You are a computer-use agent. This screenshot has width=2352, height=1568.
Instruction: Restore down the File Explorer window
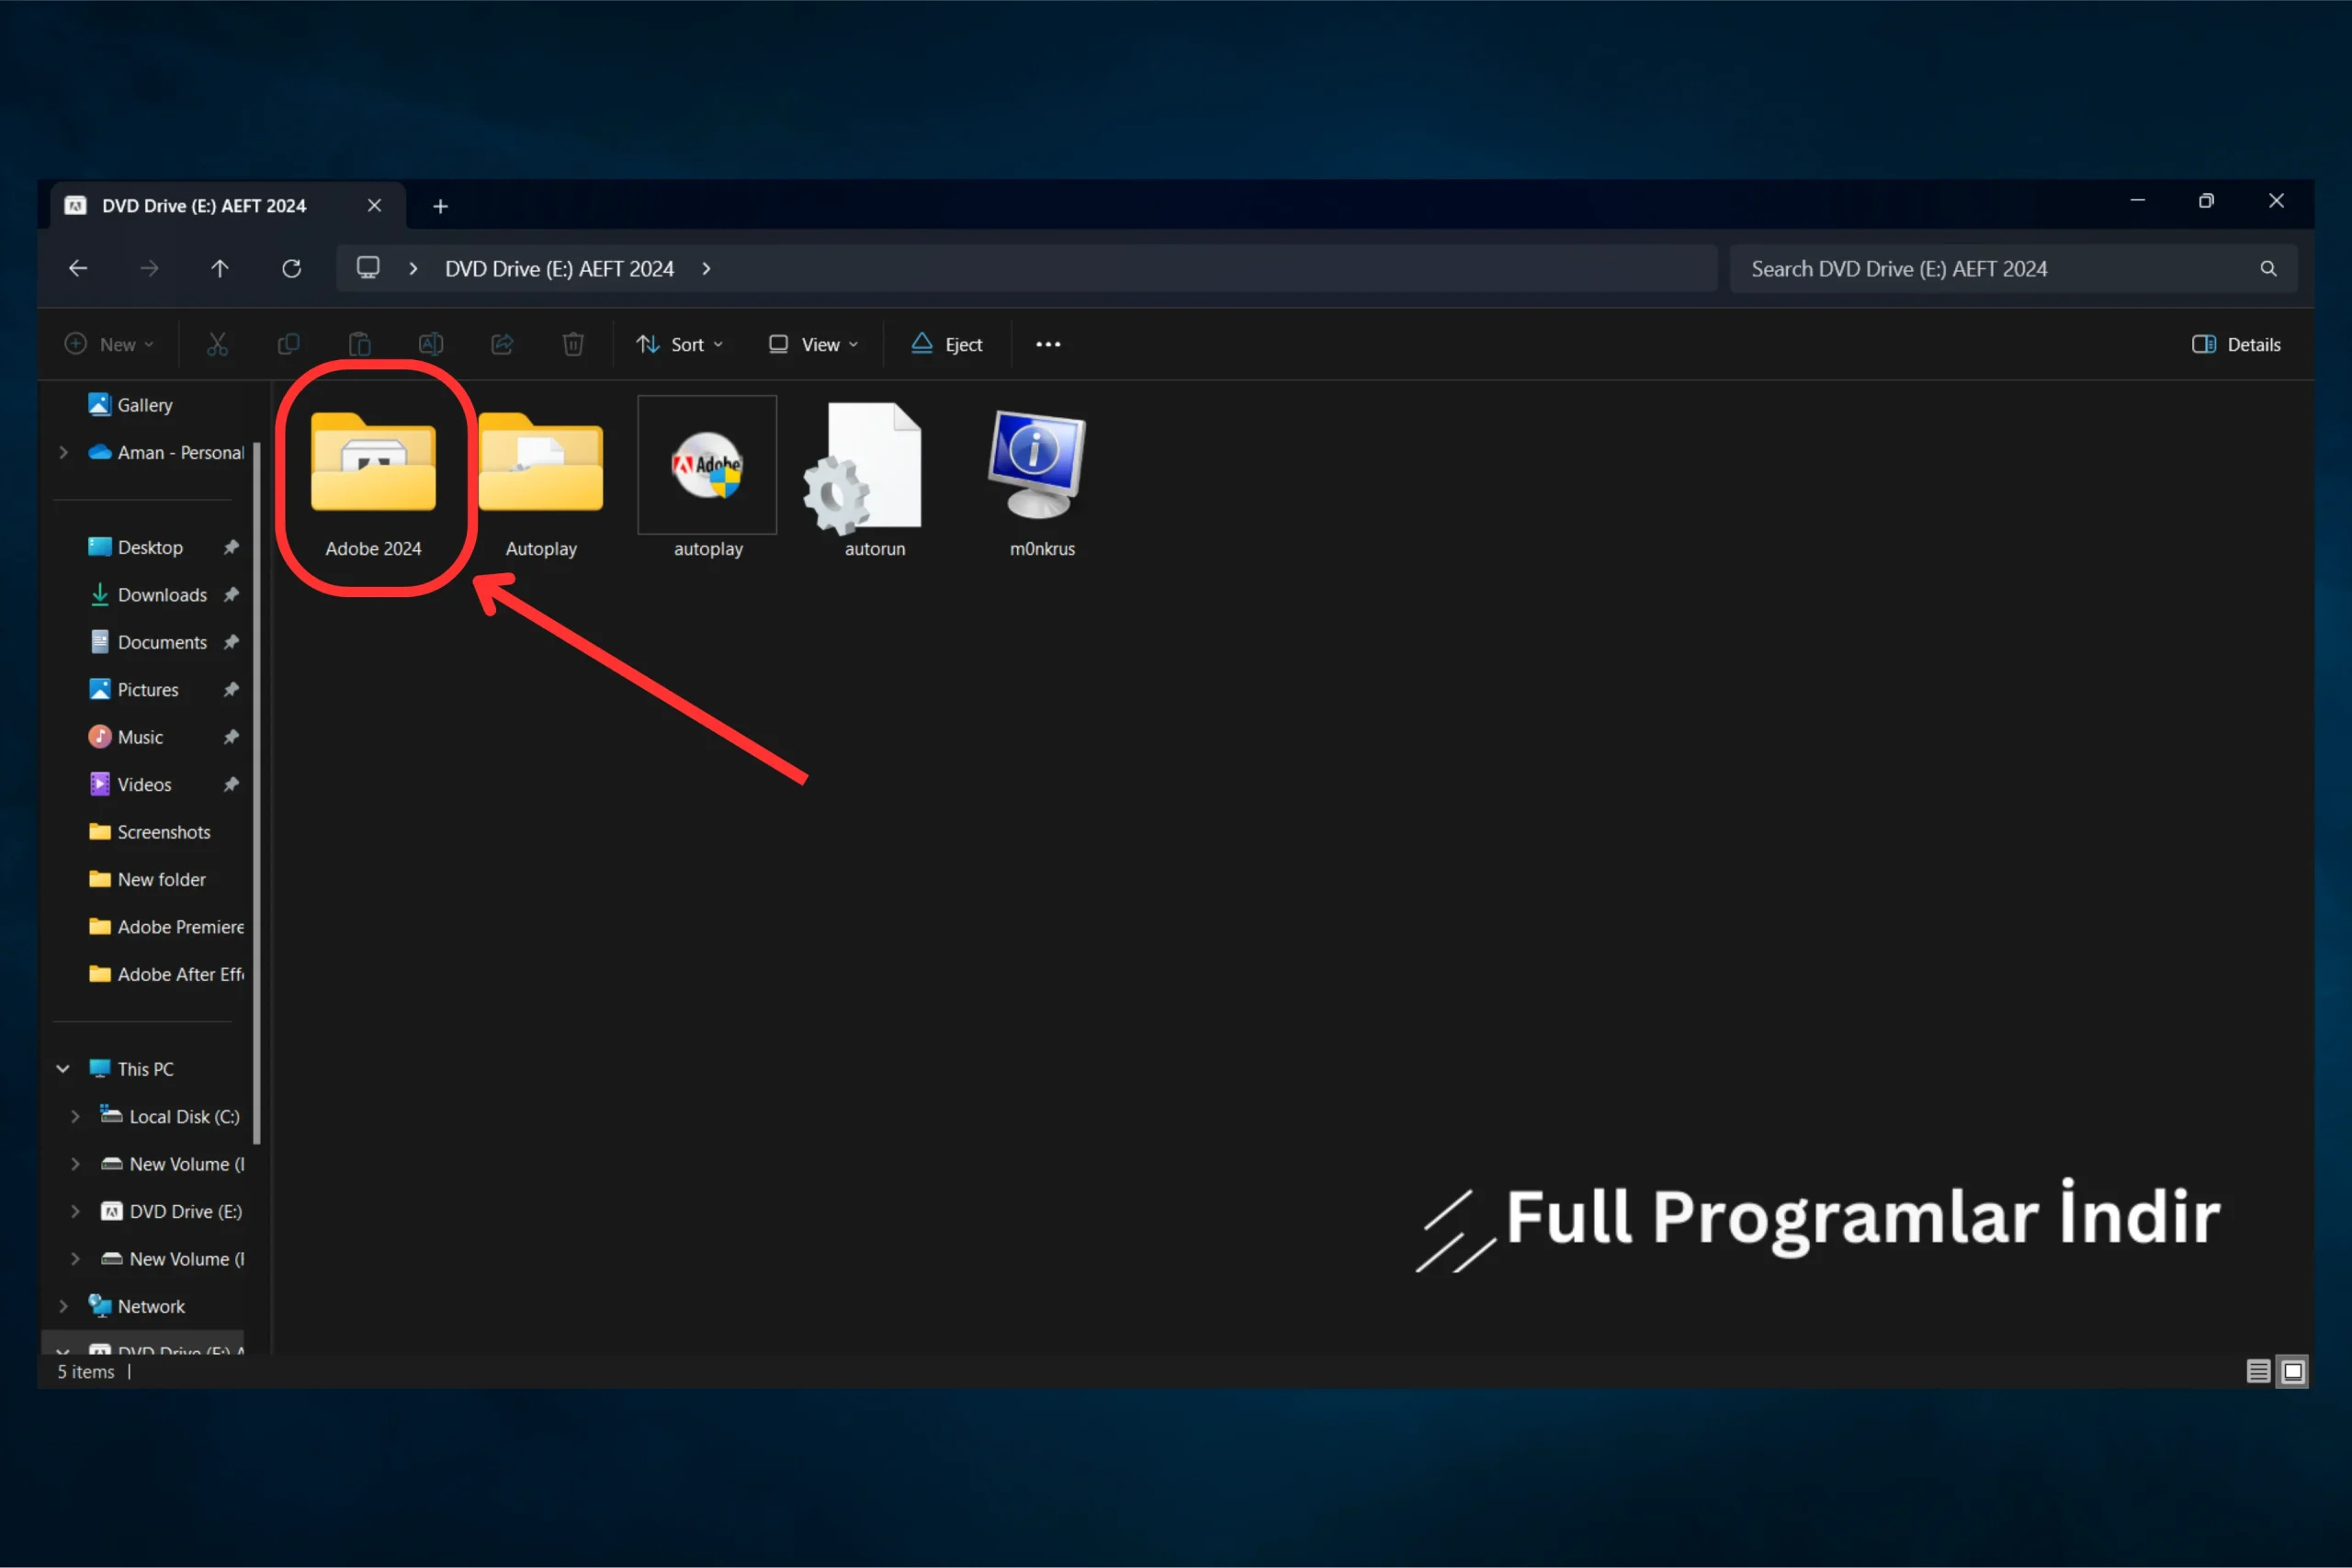[2206, 201]
